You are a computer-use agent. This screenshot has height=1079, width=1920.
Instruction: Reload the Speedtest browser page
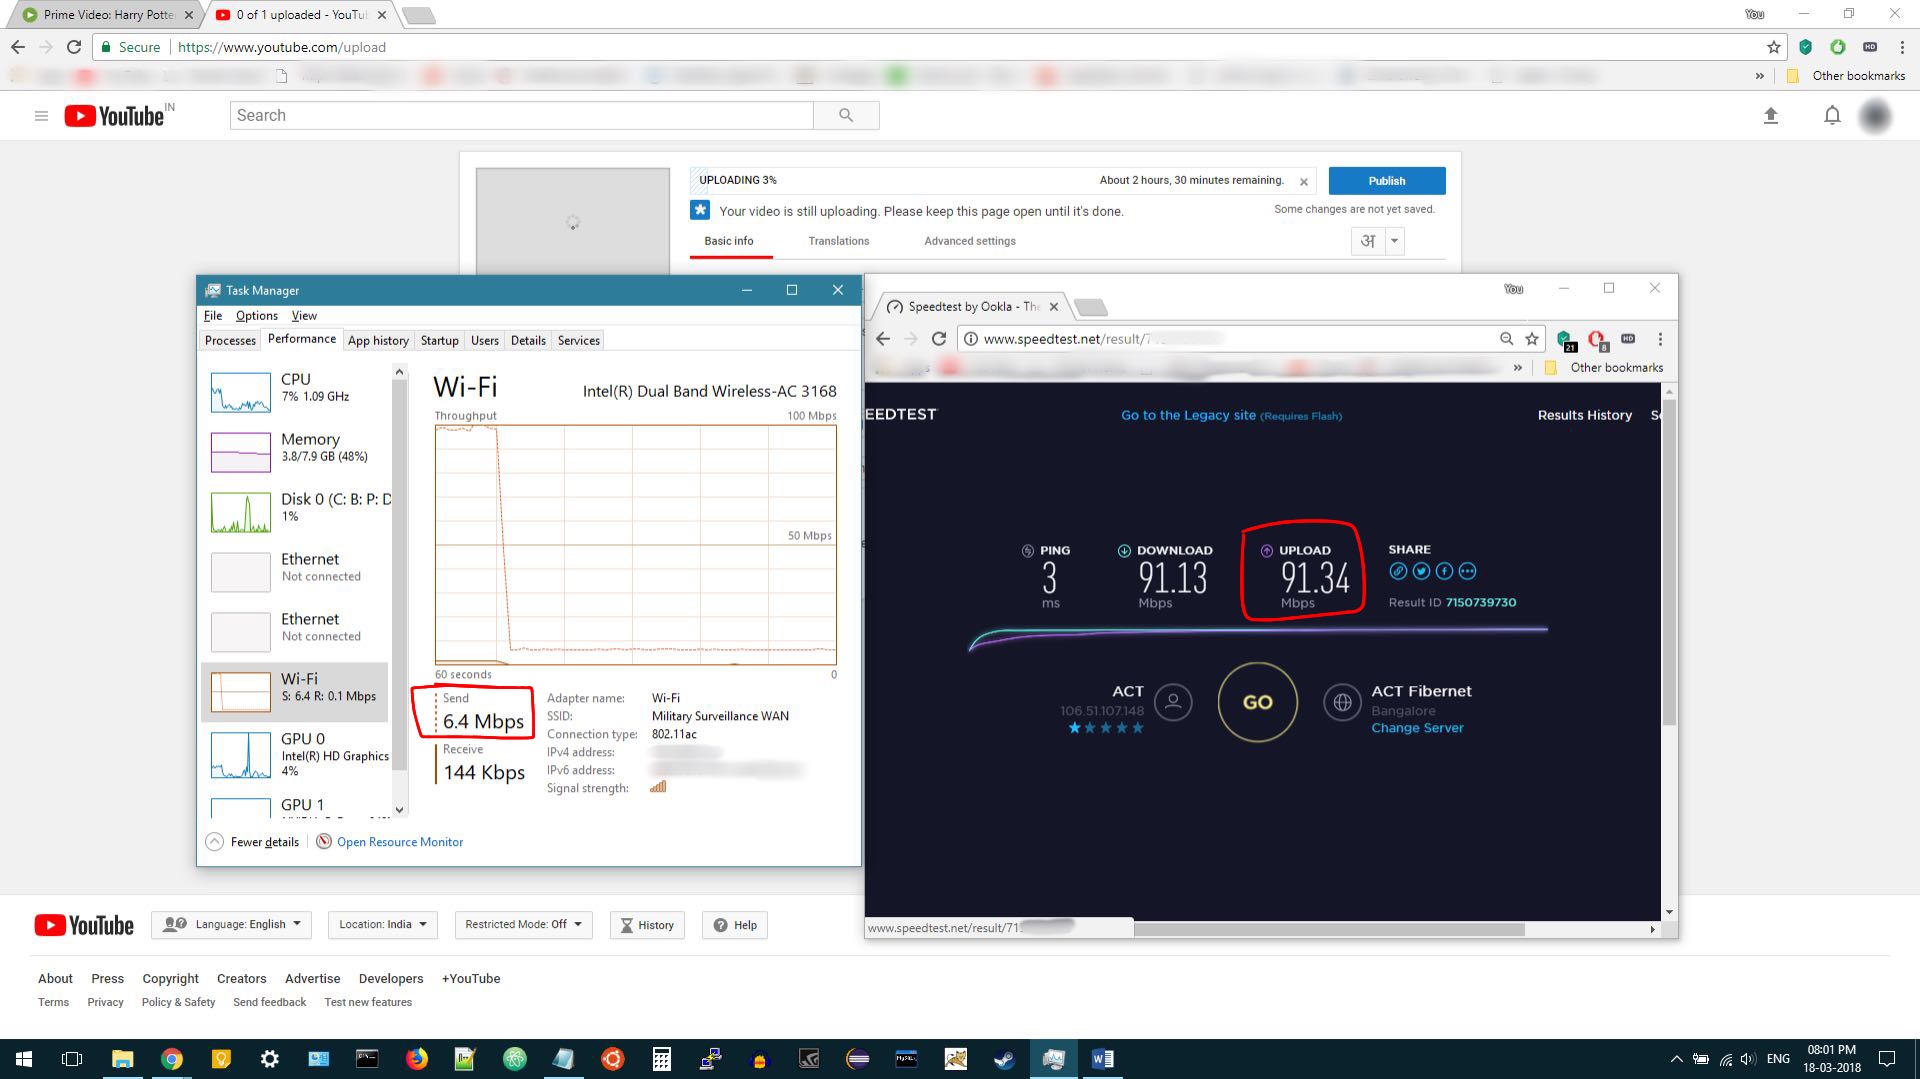point(938,339)
